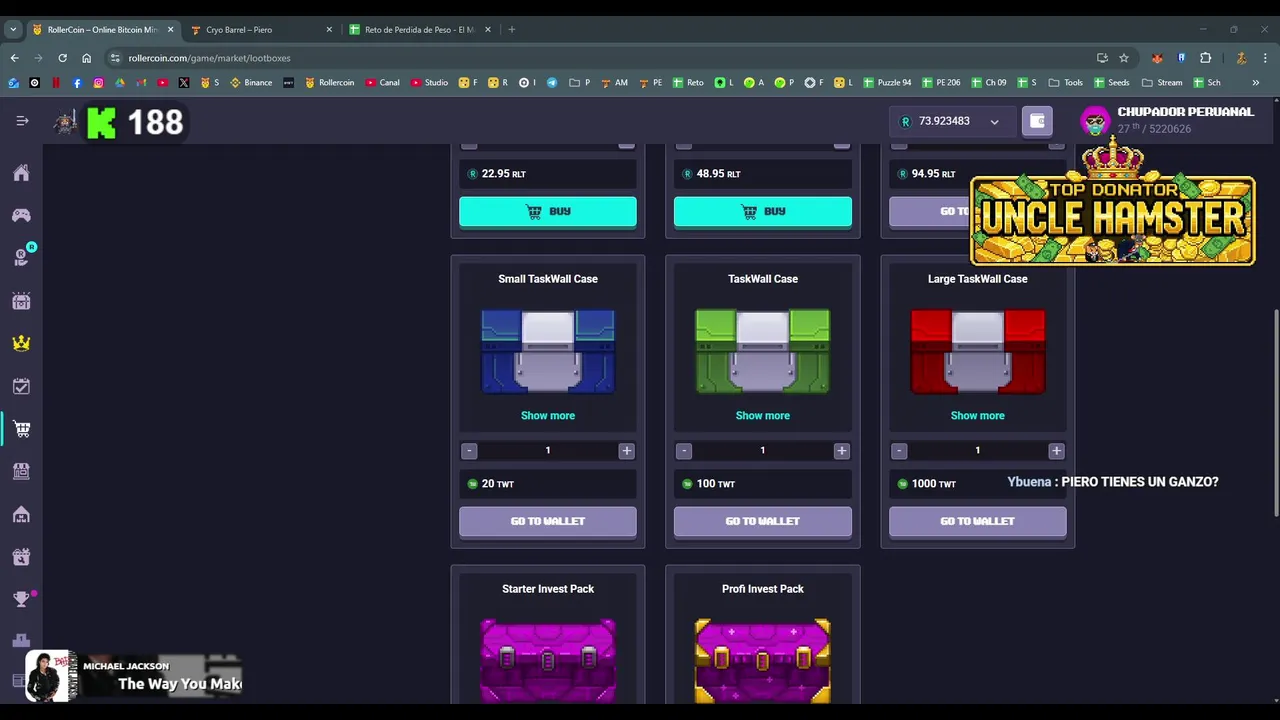Open a new browser tab
Screen dimensions: 1280x720
click(511, 30)
